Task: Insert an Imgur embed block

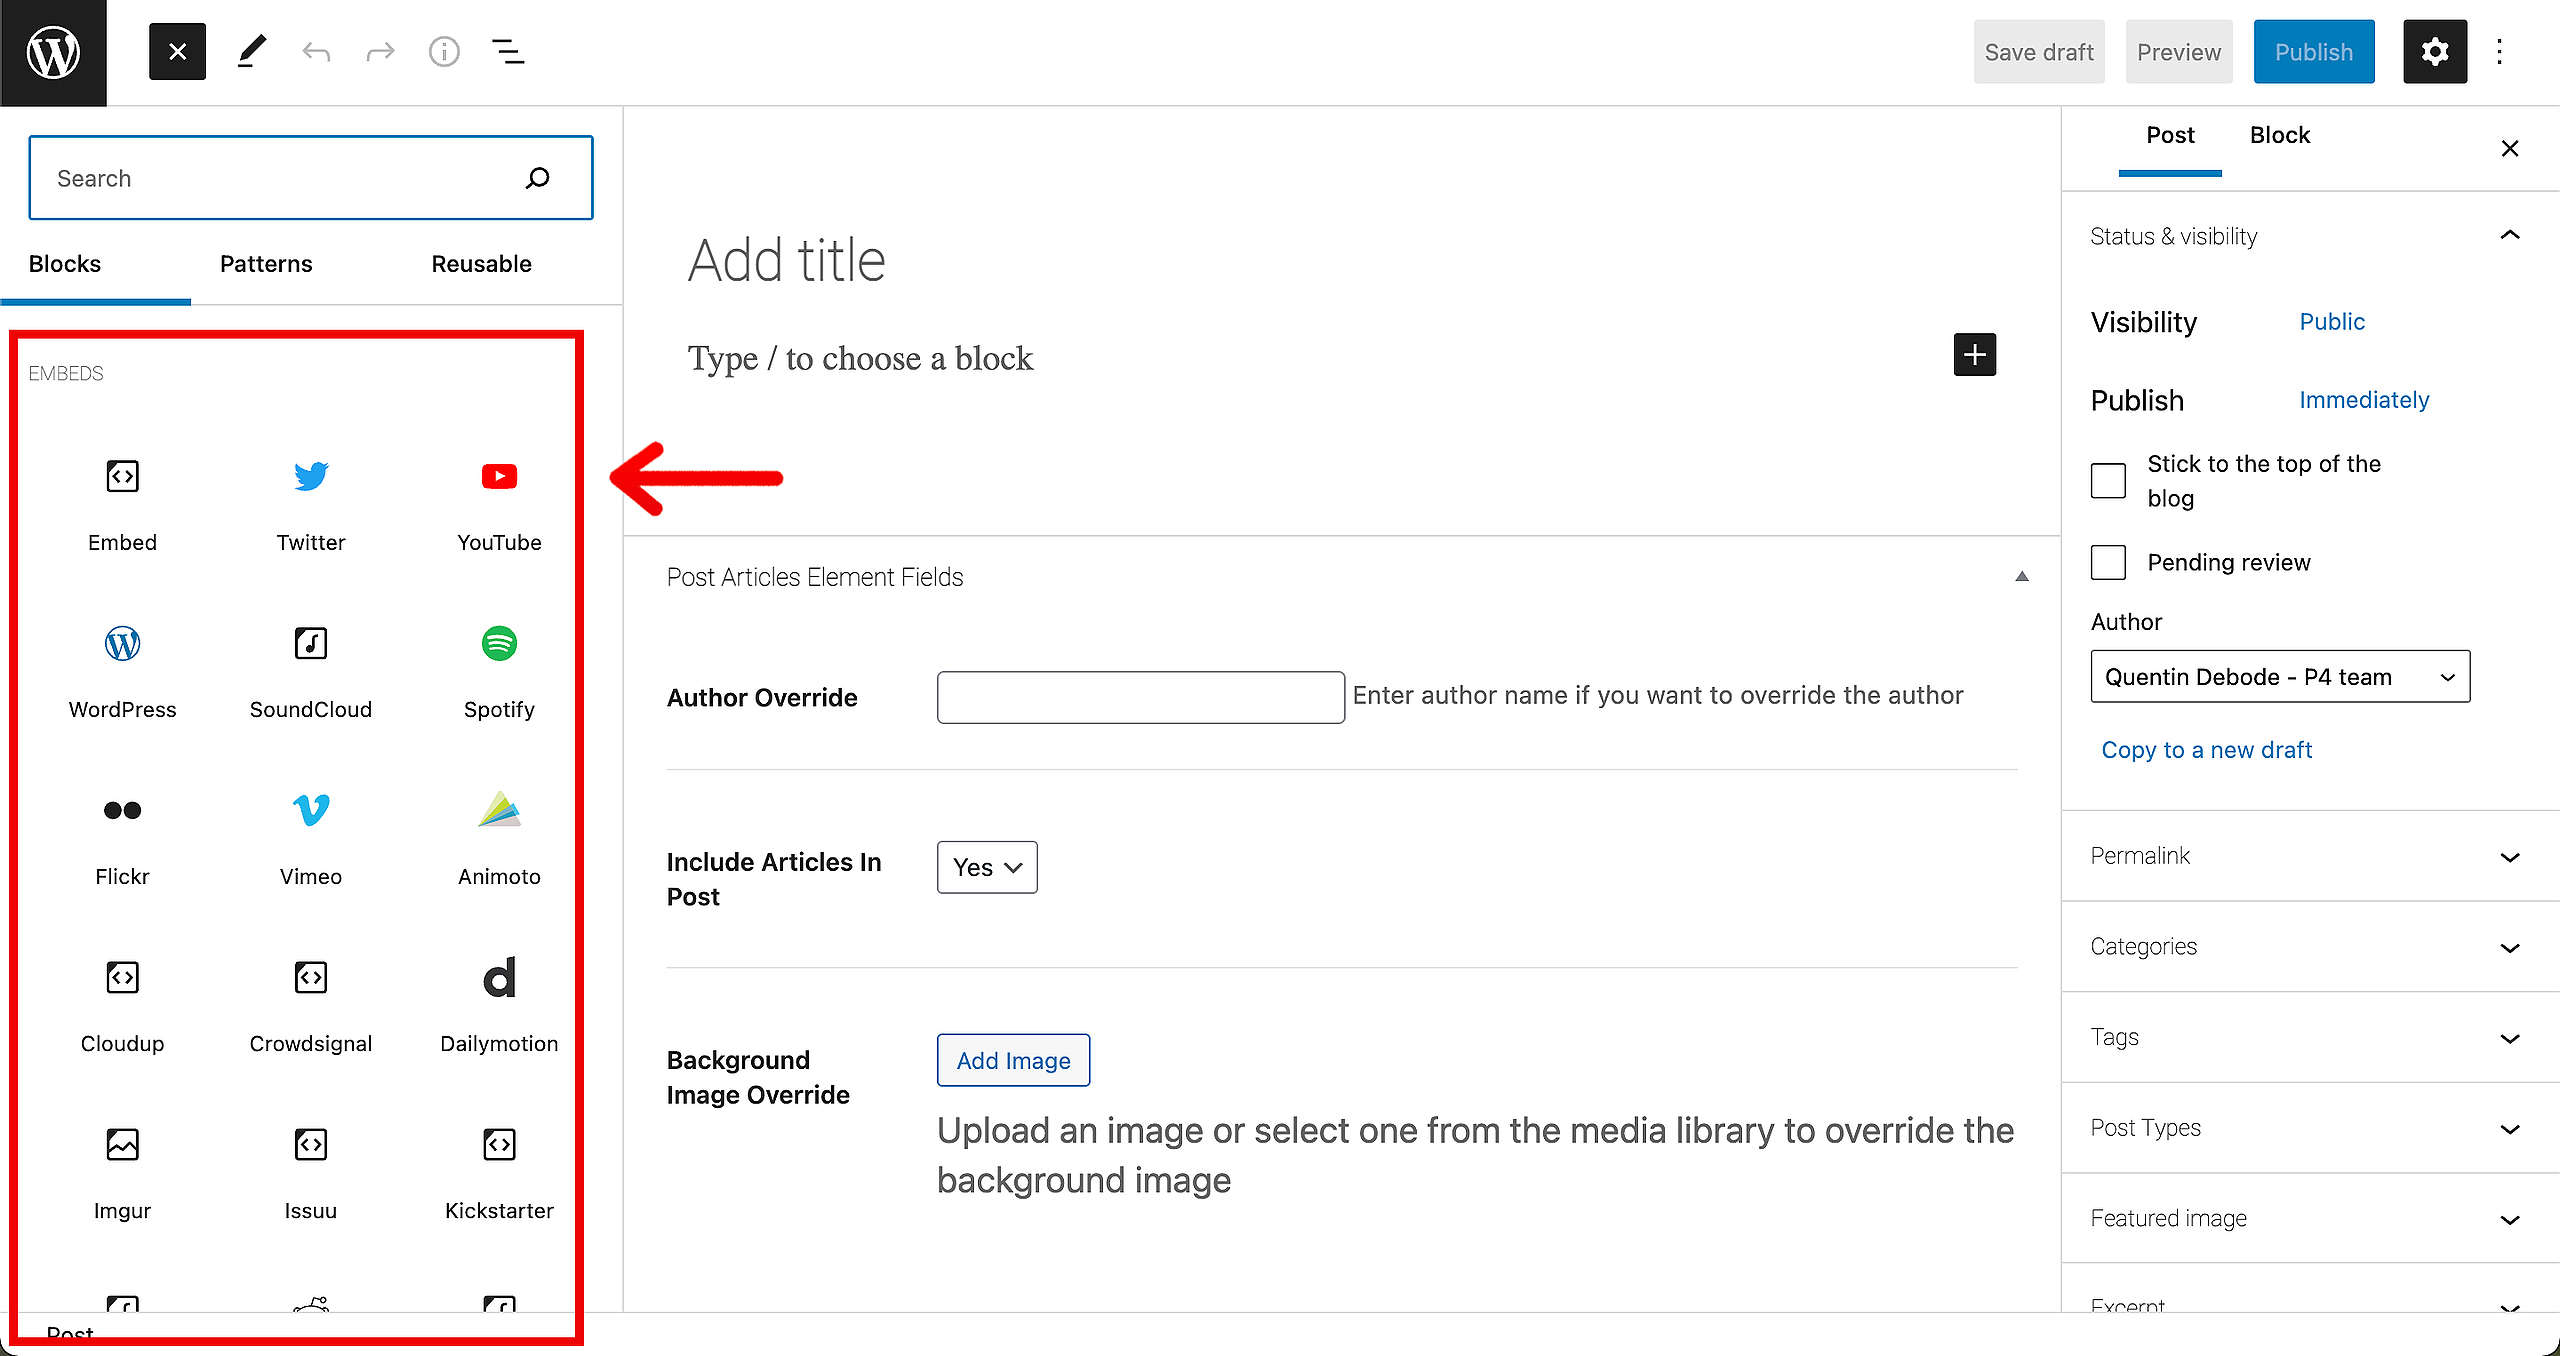Action: 122,1174
